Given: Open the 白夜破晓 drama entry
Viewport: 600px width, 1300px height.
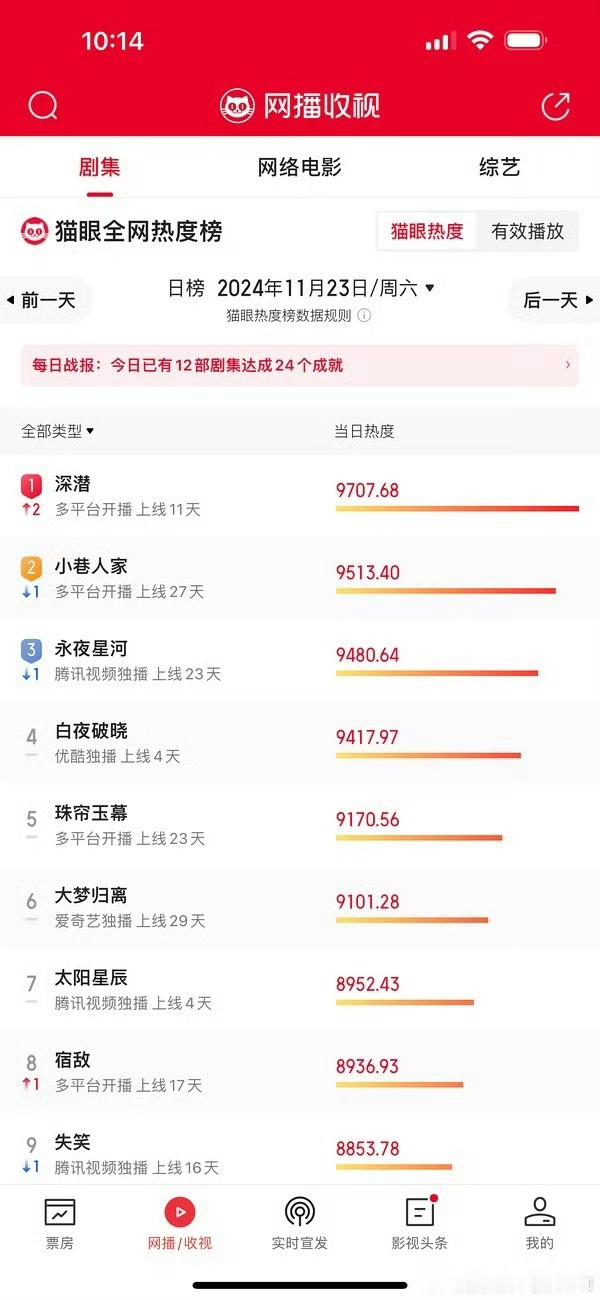Looking at the screenshot, I should pyautogui.click(x=300, y=743).
